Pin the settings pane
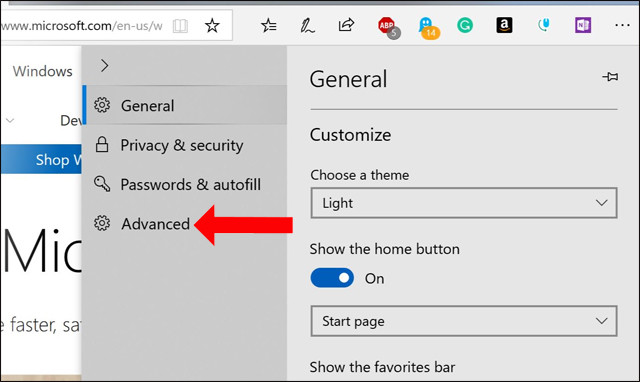 [610, 76]
